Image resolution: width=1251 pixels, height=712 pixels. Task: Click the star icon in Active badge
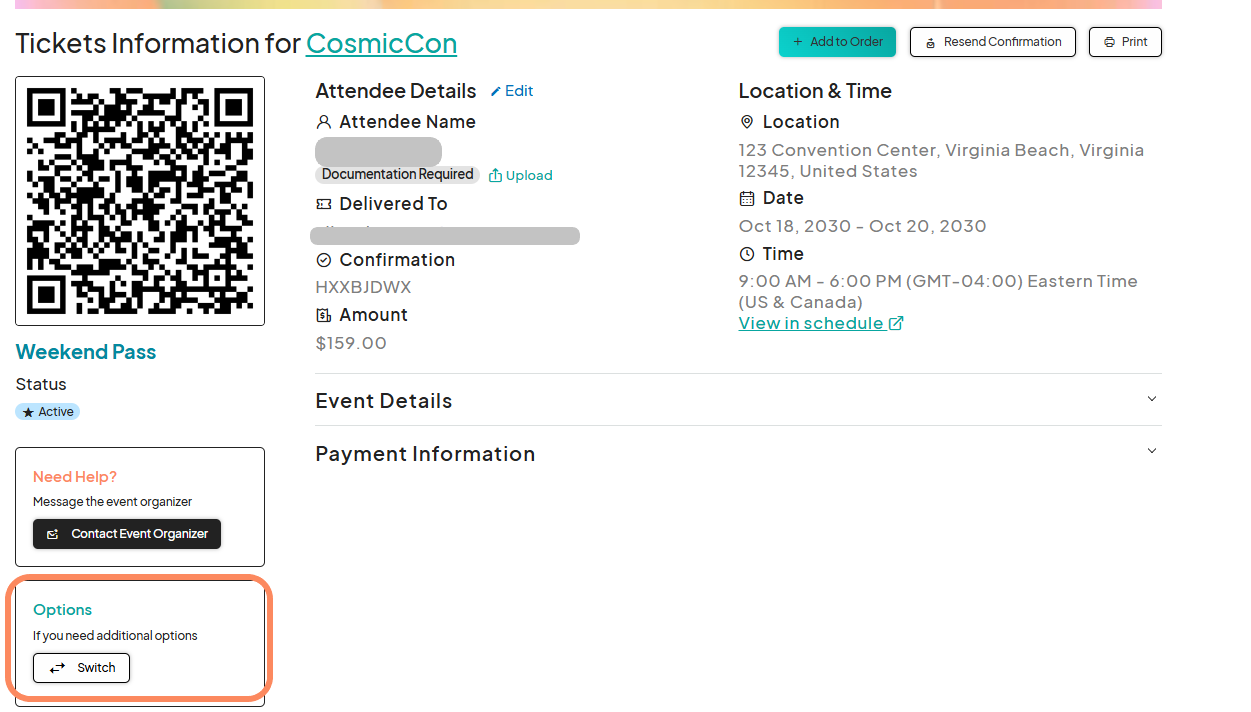point(29,412)
